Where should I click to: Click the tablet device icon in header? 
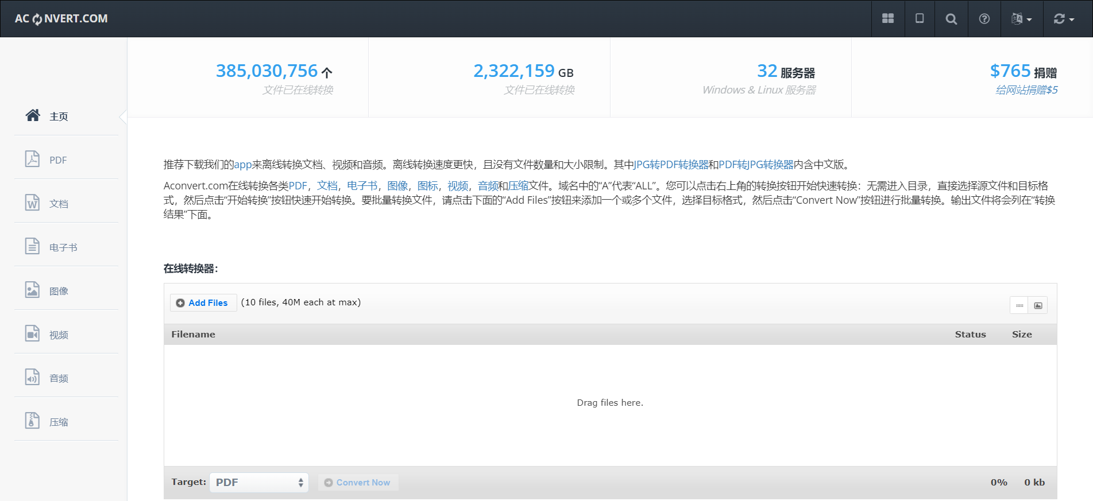[919, 19]
